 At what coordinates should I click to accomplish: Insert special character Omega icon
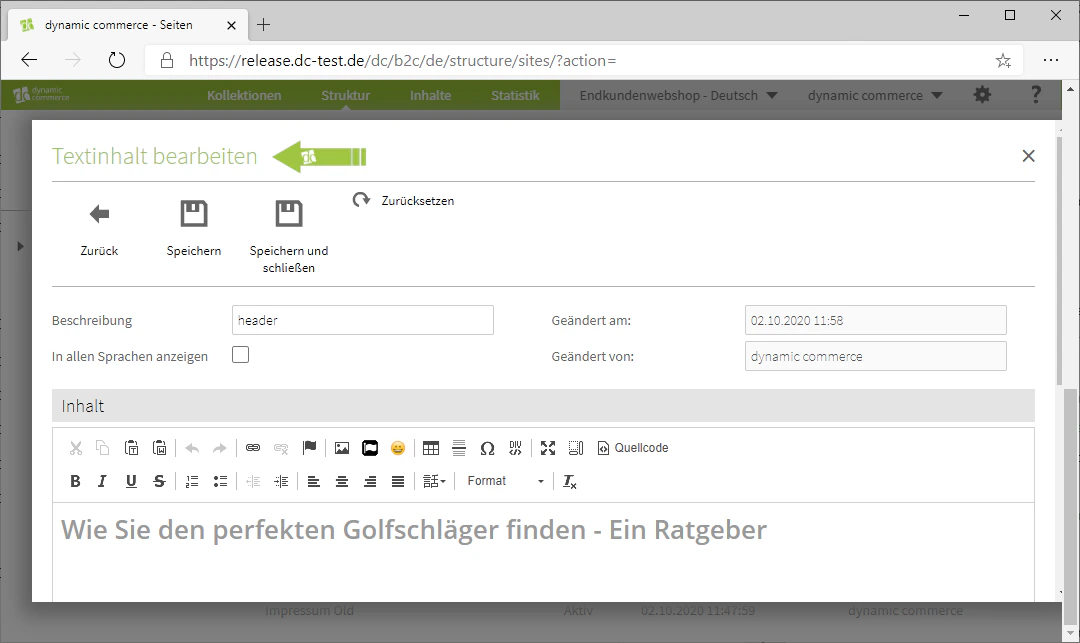487,448
